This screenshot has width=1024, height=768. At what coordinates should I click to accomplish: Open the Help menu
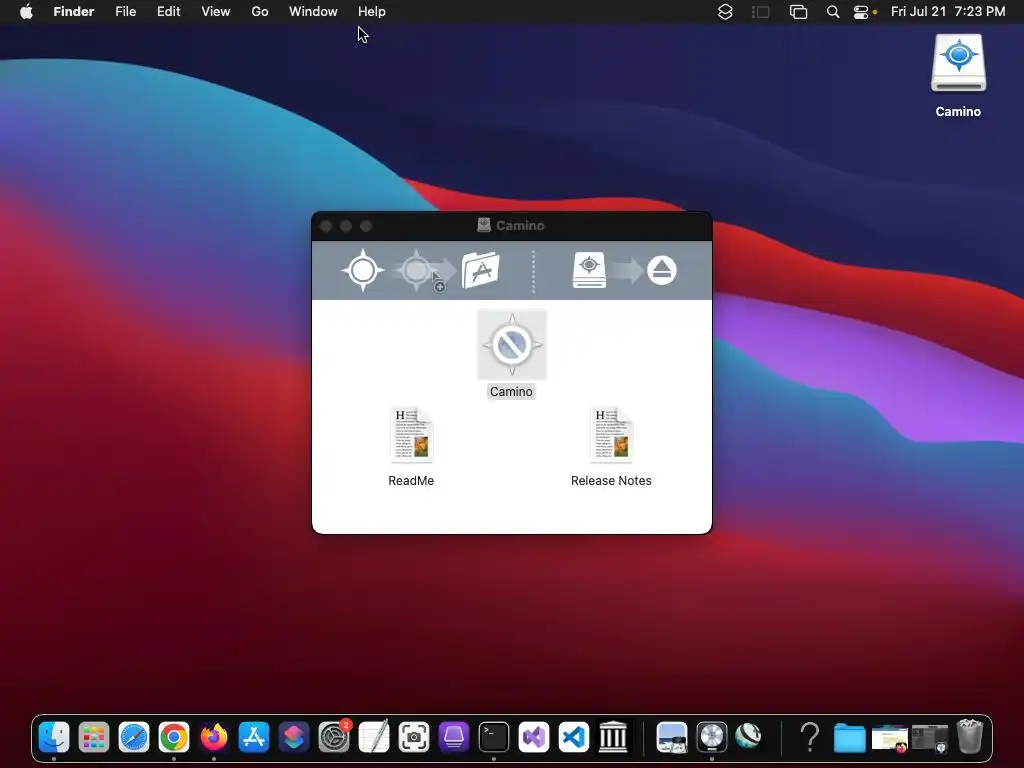pyautogui.click(x=372, y=11)
